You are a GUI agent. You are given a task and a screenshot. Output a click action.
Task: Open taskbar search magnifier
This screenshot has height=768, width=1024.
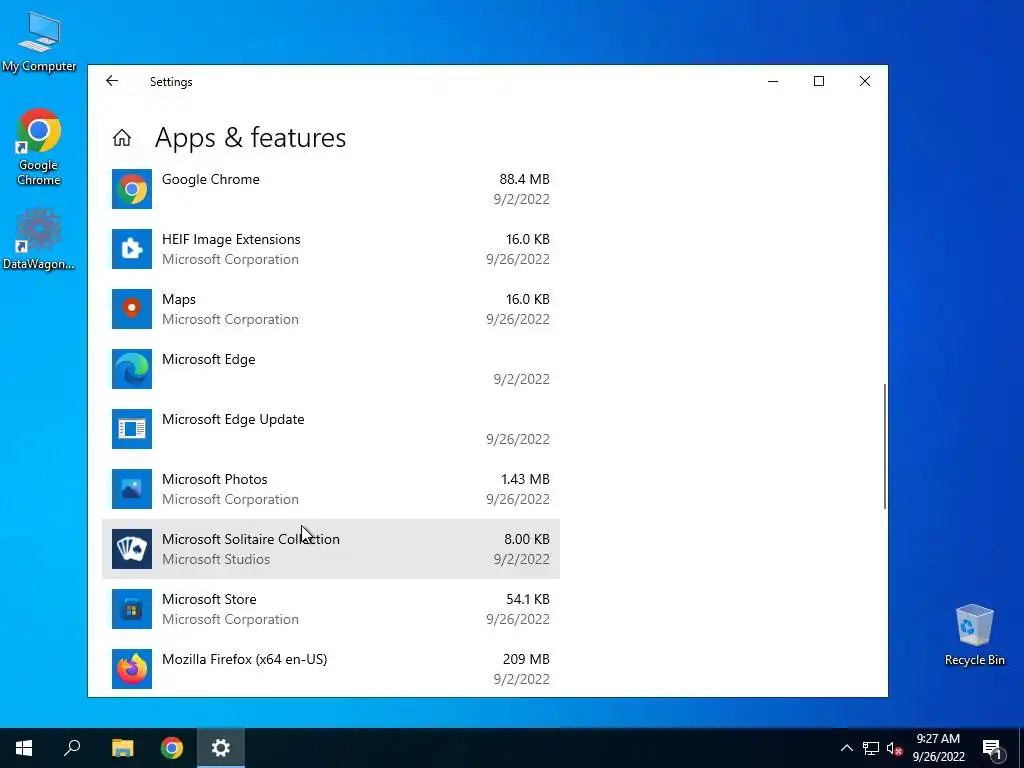coord(72,748)
